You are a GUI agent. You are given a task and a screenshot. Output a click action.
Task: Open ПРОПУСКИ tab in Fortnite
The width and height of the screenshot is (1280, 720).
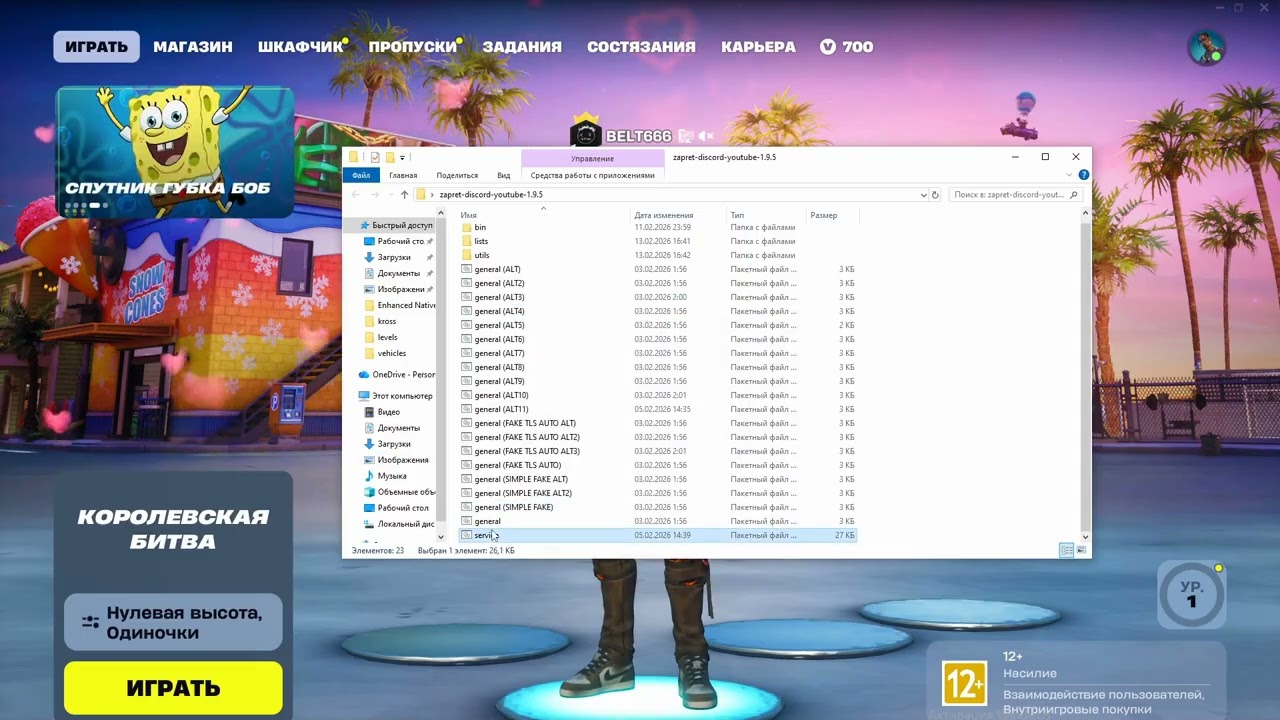(413, 47)
